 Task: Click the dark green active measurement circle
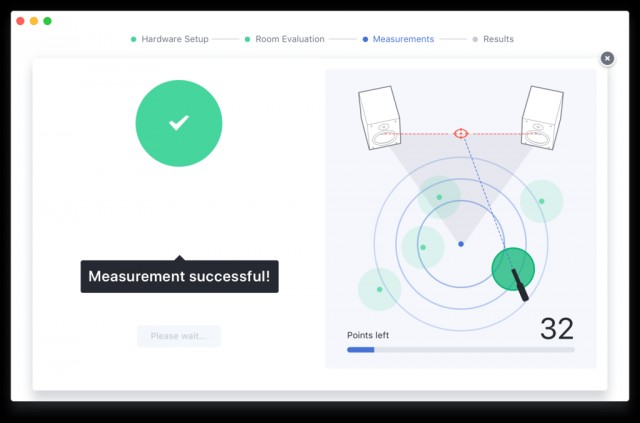(511, 266)
